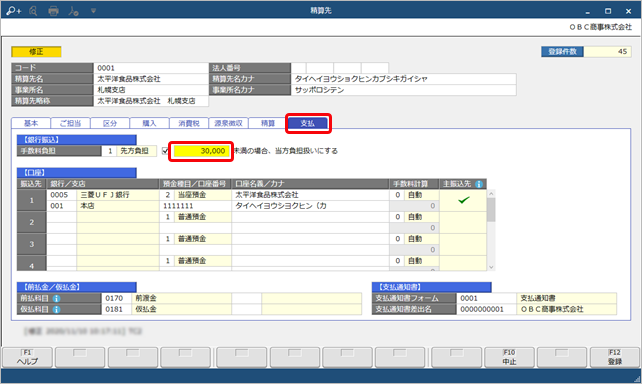Viewport: 642px width, 384px height.
Task: Click the 手数料負担 code field showing 1
Action: (x=109, y=151)
